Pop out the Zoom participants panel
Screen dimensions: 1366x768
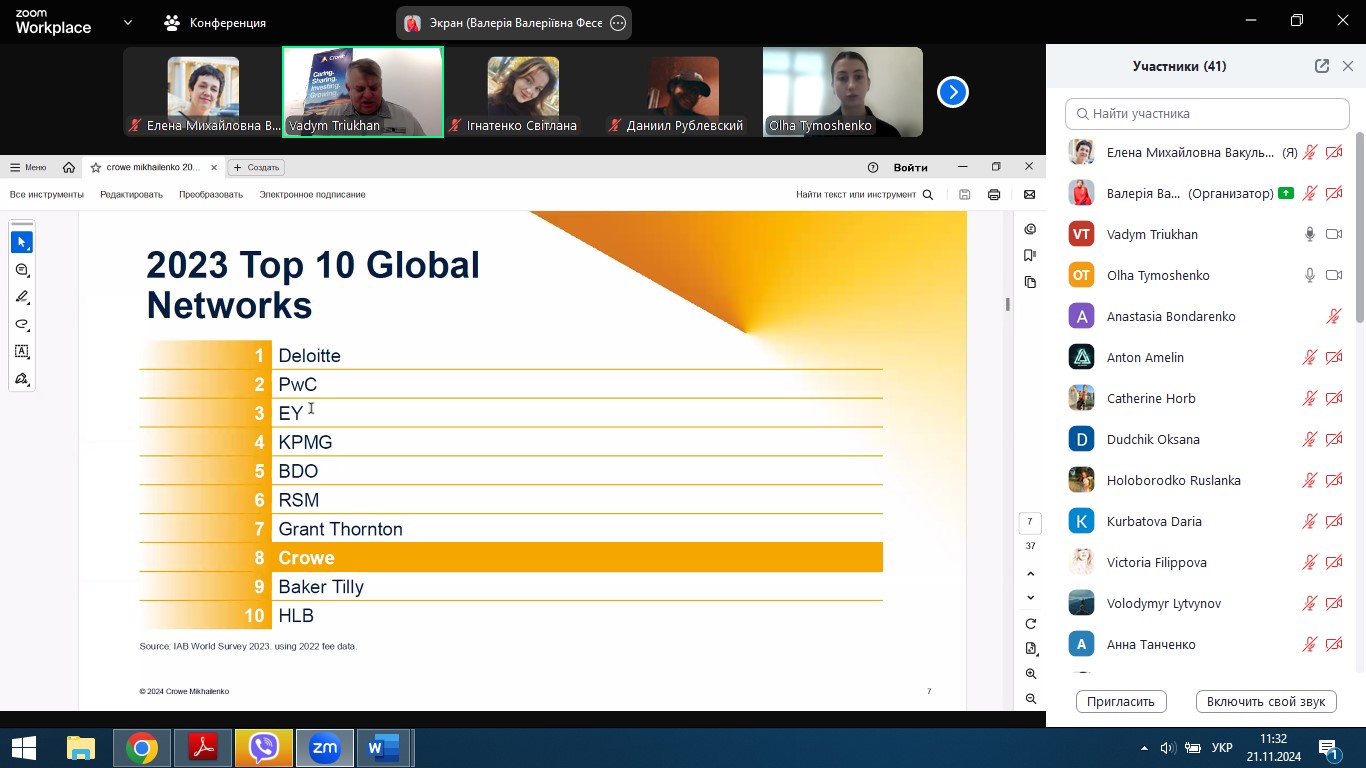(1322, 66)
